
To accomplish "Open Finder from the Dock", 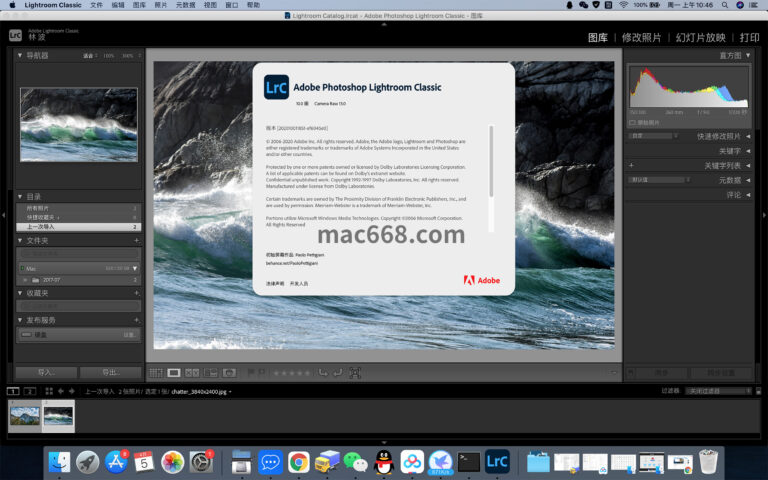I will pos(60,461).
